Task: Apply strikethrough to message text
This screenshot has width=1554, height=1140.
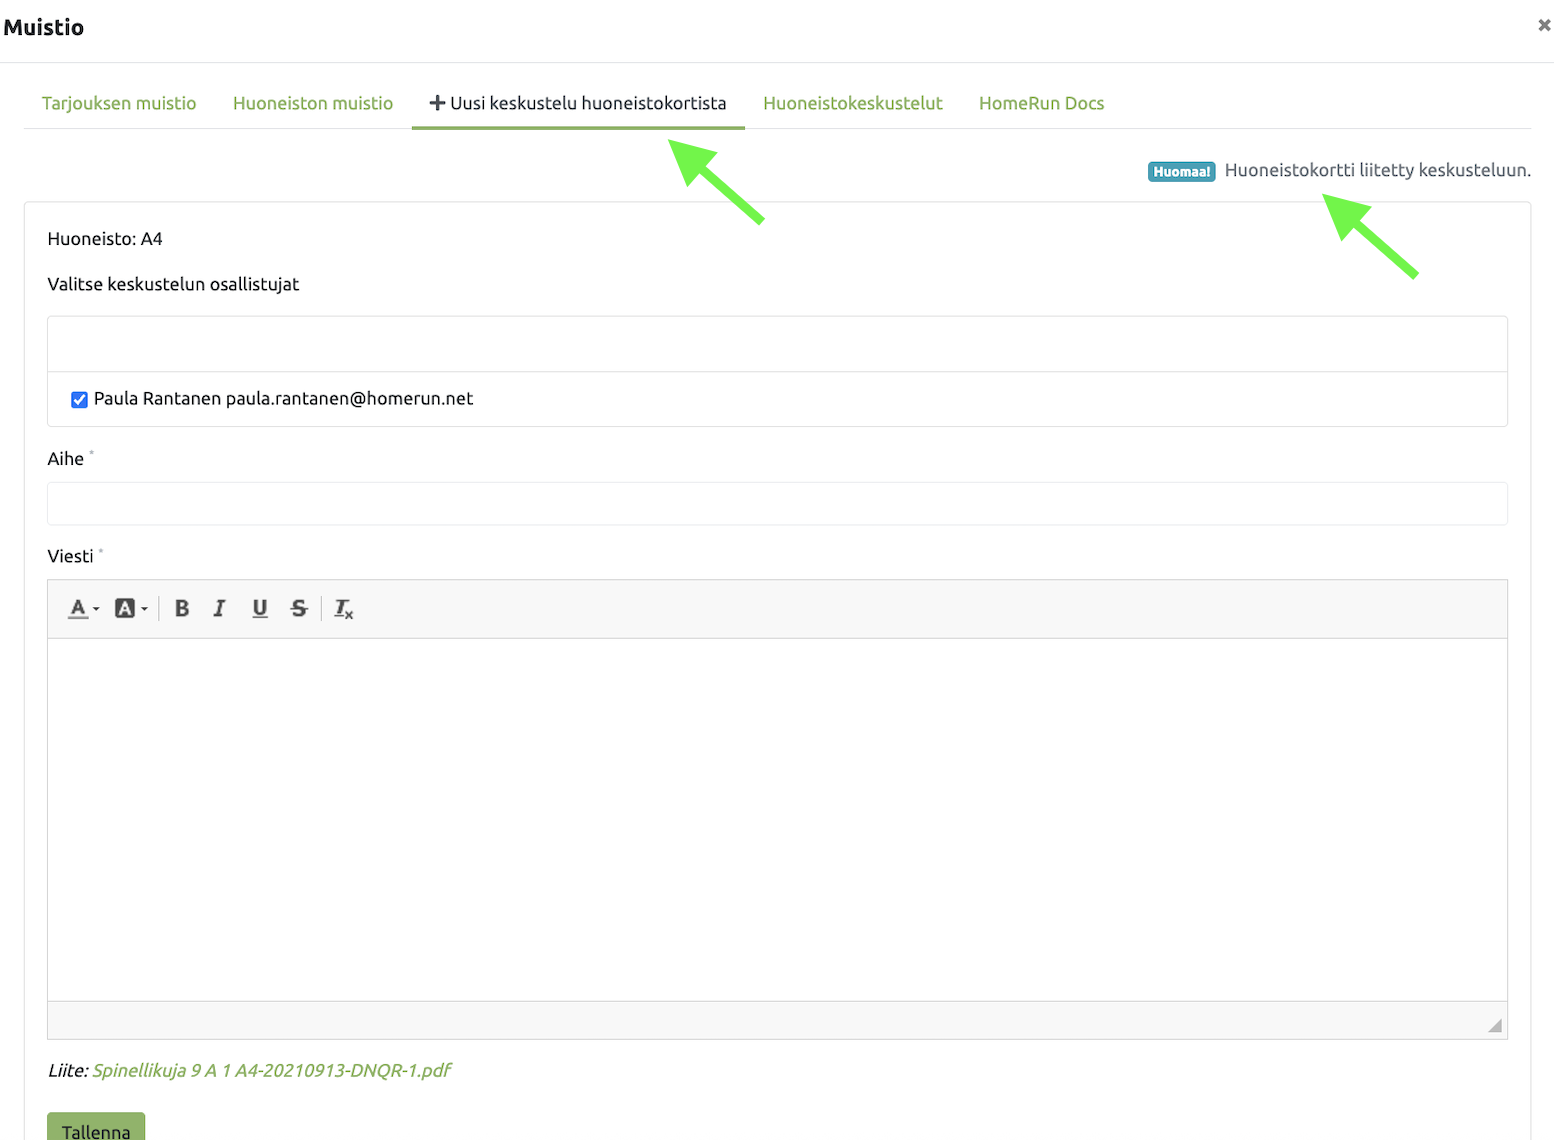Action: coord(299,608)
